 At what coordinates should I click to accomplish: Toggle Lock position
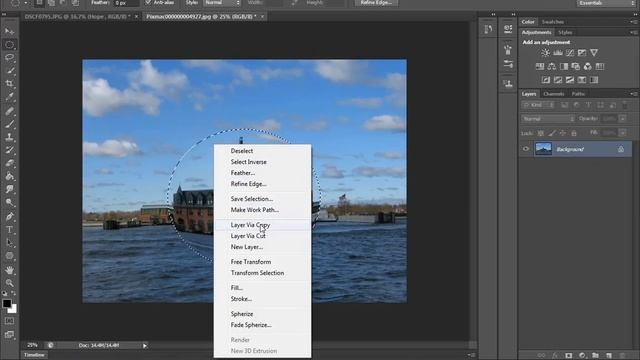pyautogui.click(x=563, y=133)
